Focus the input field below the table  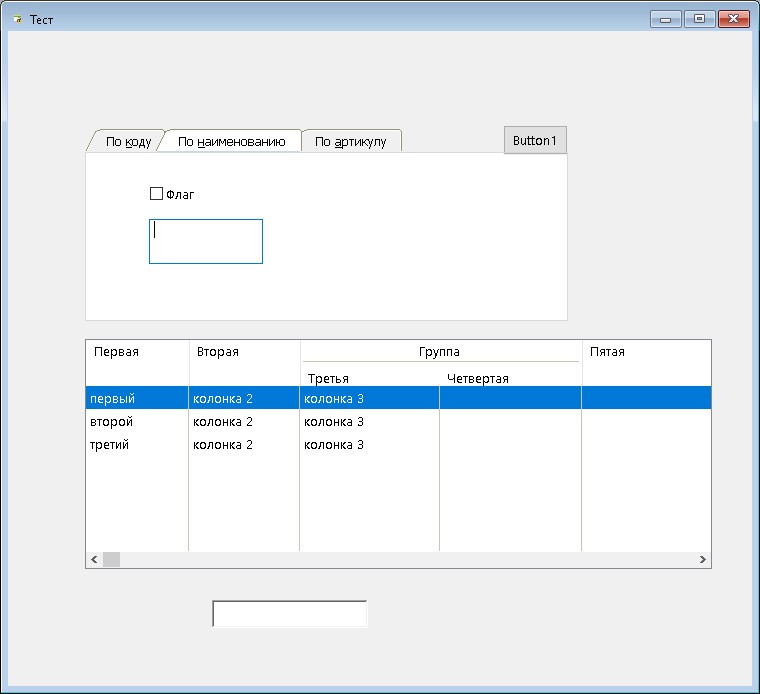[289, 614]
